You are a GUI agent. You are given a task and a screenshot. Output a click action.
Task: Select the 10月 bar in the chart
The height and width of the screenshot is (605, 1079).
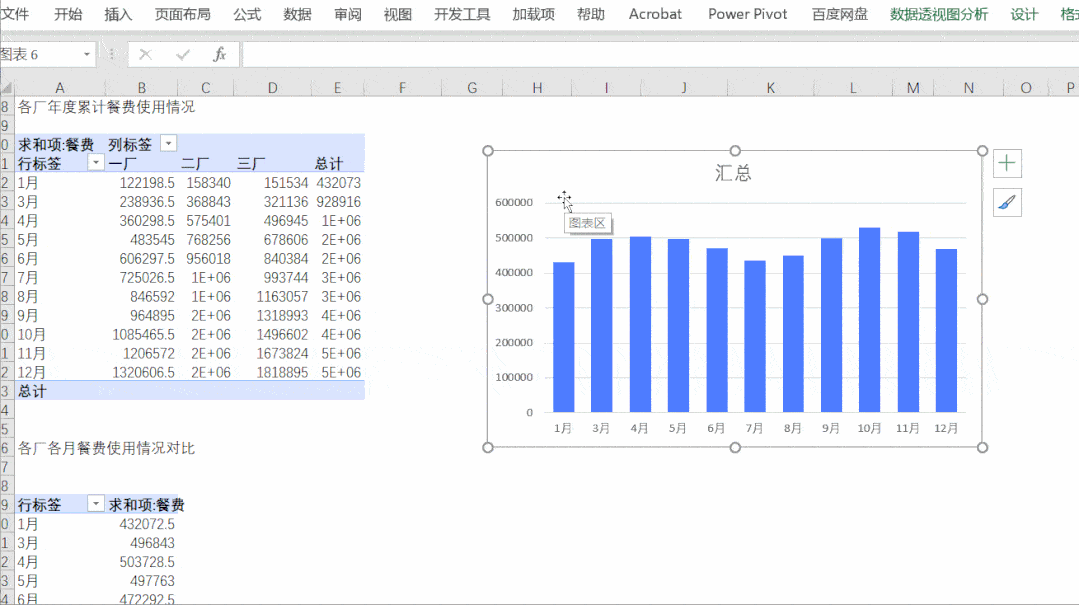pyautogui.click(x=869, y=320)
